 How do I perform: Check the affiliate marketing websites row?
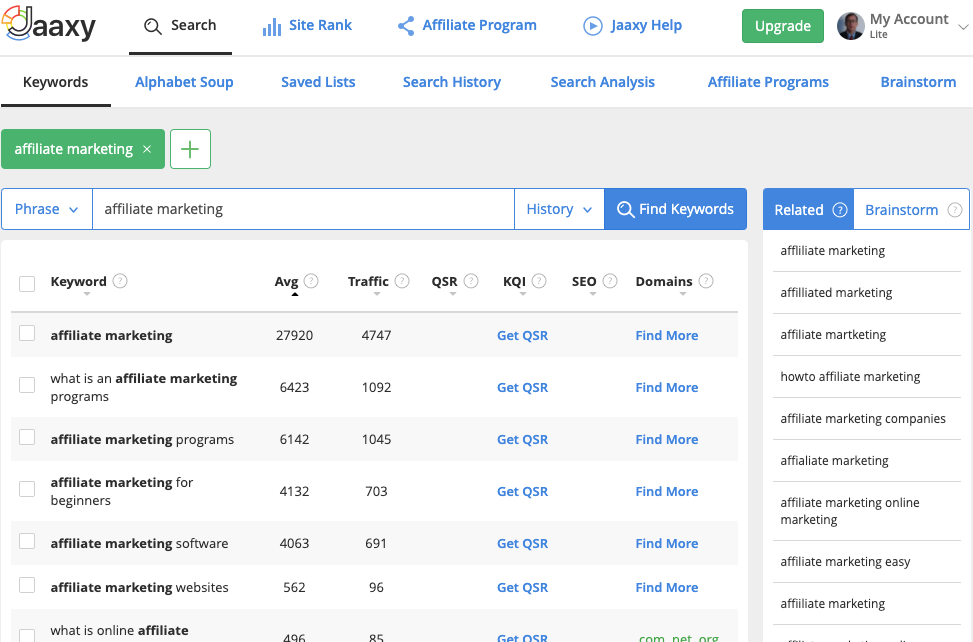(27, 585)
